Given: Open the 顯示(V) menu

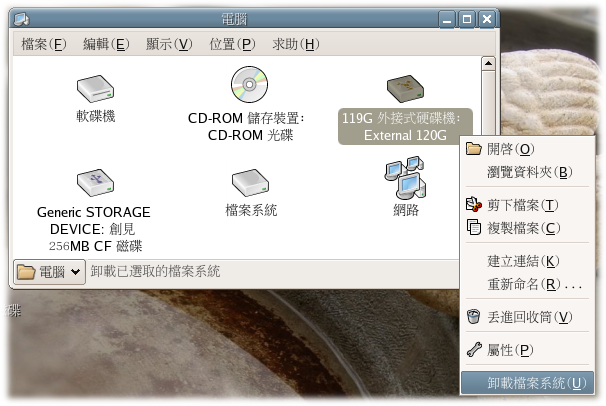Looking at the screenshot, I should click(x=169, y=44).
